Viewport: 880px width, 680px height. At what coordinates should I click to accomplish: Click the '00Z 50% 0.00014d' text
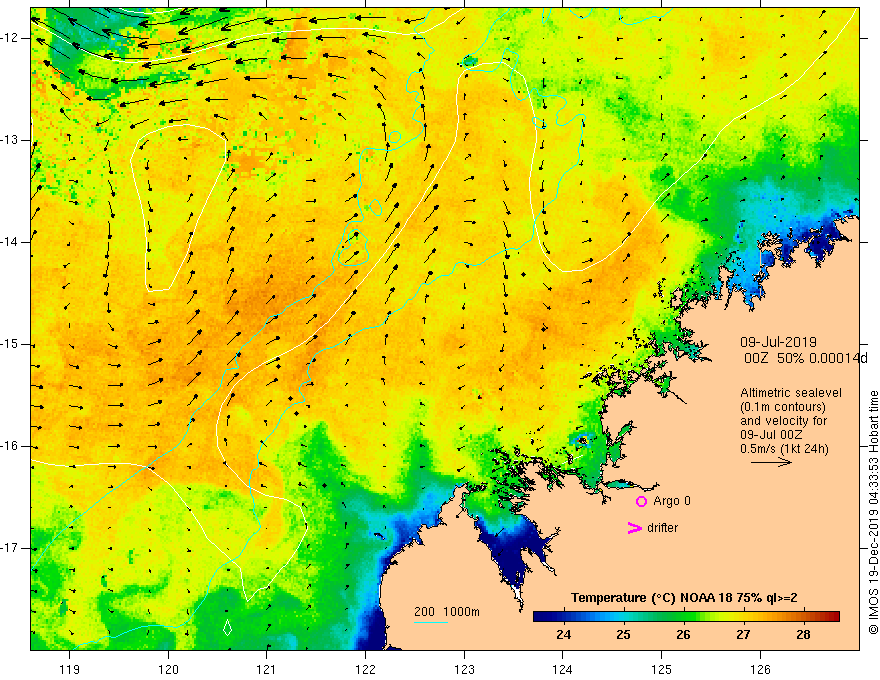(x=805, y=359)
